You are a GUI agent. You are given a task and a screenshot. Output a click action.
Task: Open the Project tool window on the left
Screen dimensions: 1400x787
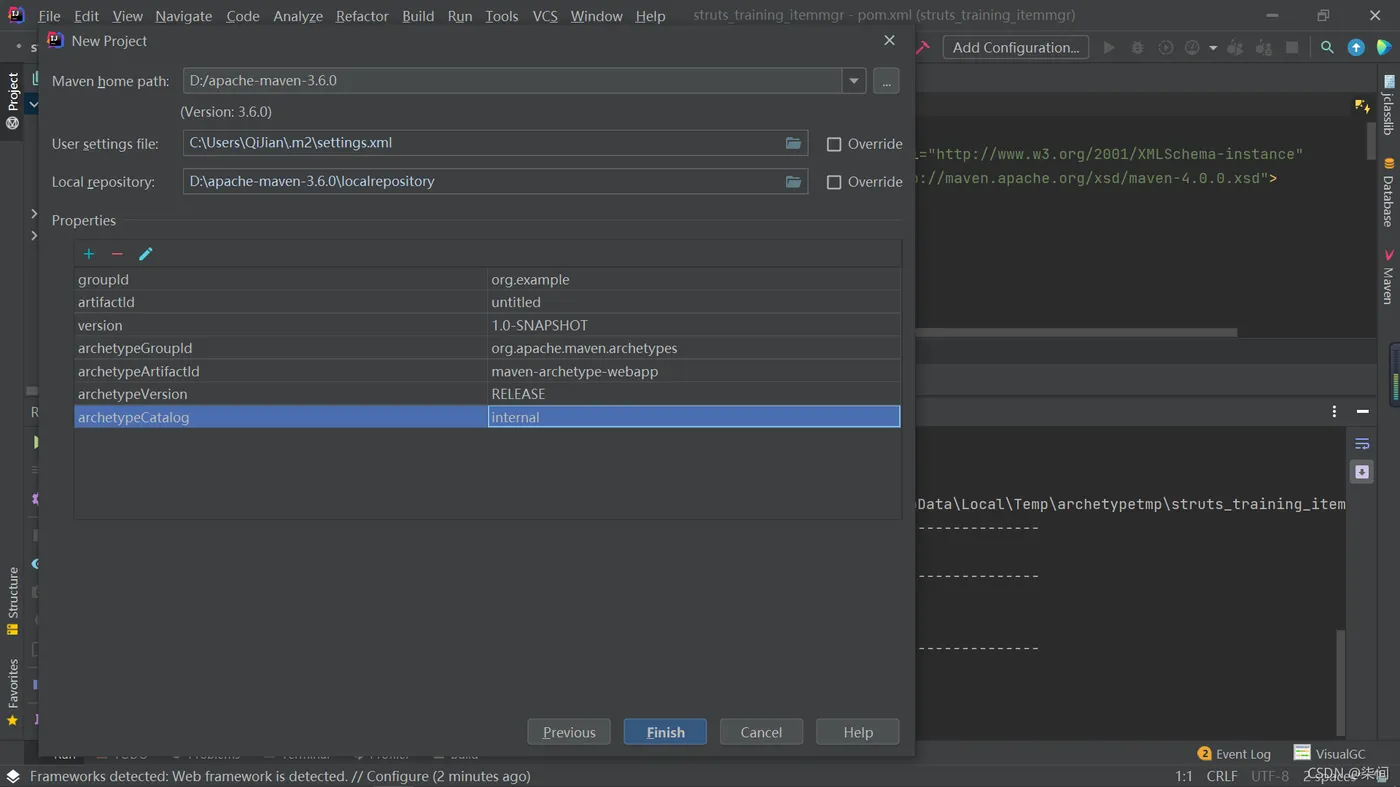pyautogui.click(x=13, y=101)
